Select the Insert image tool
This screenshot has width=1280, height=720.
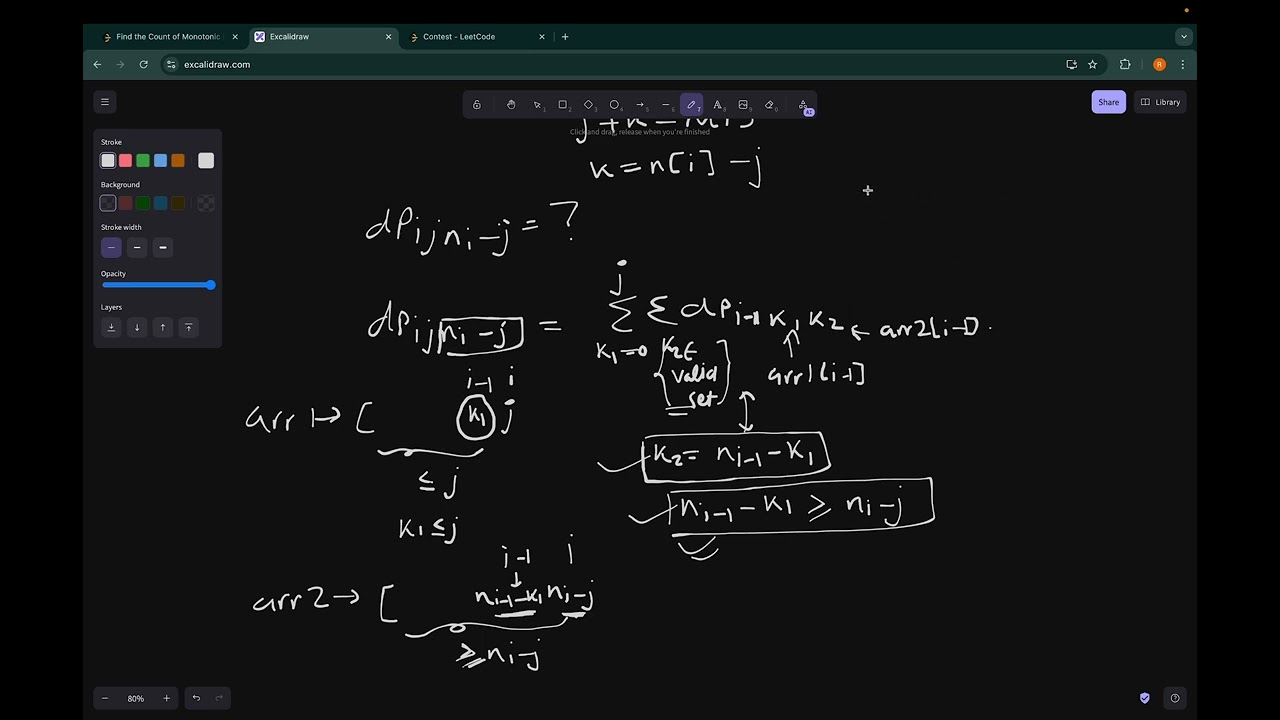(x=744, y=105)
